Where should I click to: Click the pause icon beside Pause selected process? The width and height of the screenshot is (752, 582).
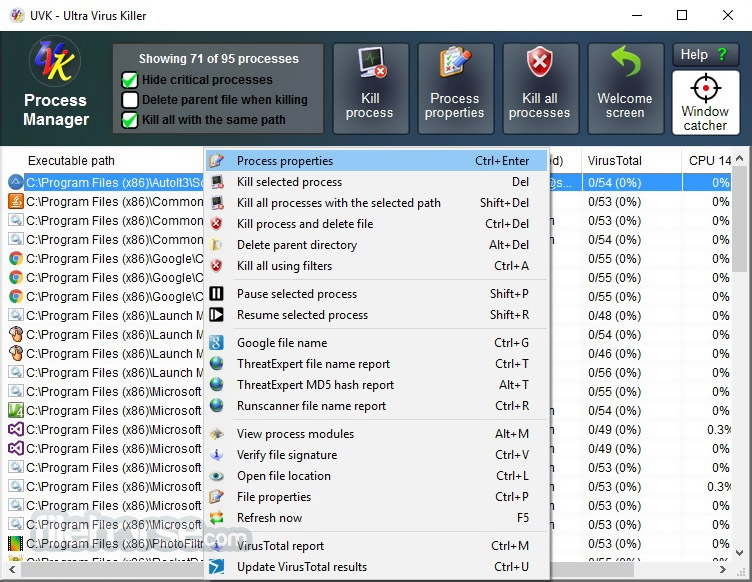[x=217, y=293]
